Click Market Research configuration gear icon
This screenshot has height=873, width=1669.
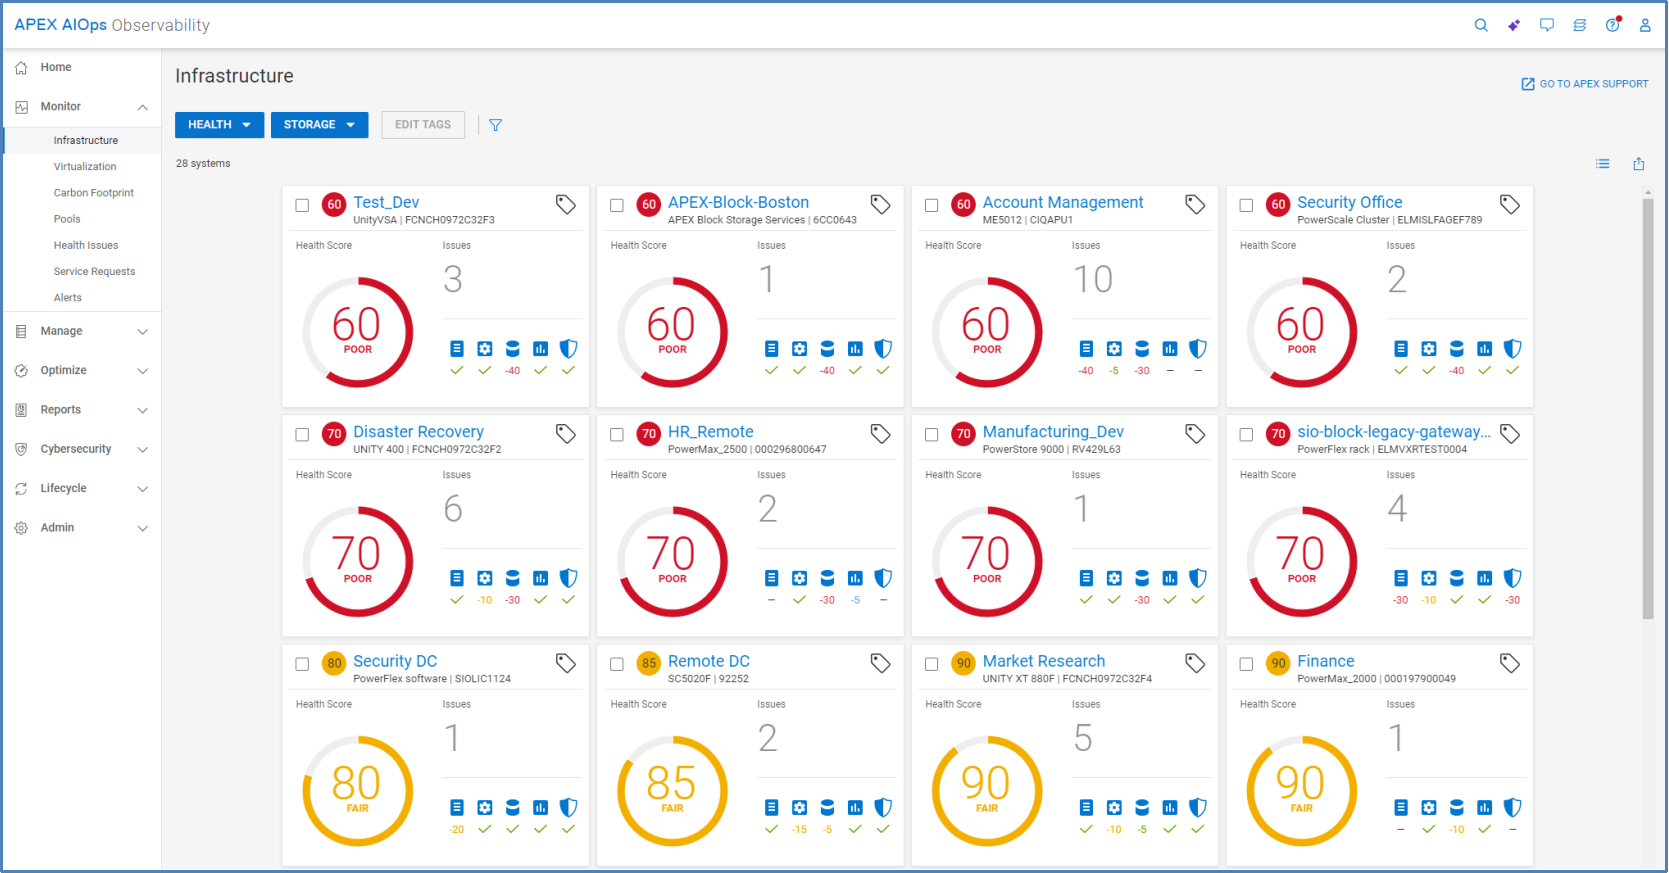pyautogui.click(x=1114, y=808)
